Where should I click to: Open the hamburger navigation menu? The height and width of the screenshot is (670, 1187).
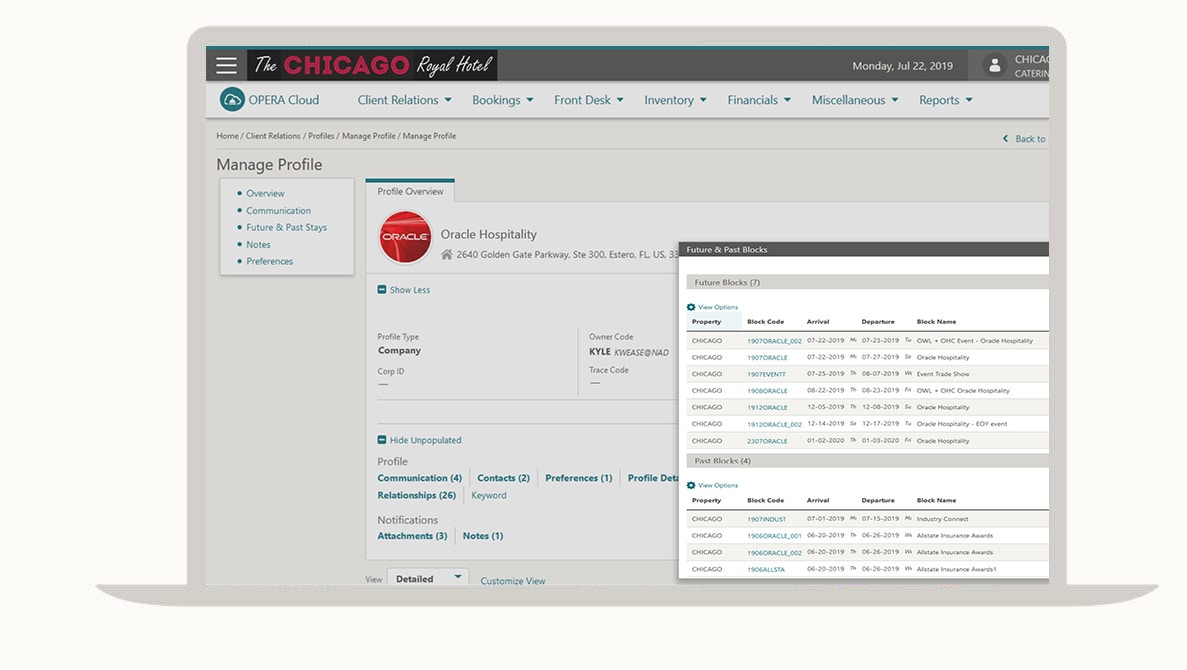[227, 66]
